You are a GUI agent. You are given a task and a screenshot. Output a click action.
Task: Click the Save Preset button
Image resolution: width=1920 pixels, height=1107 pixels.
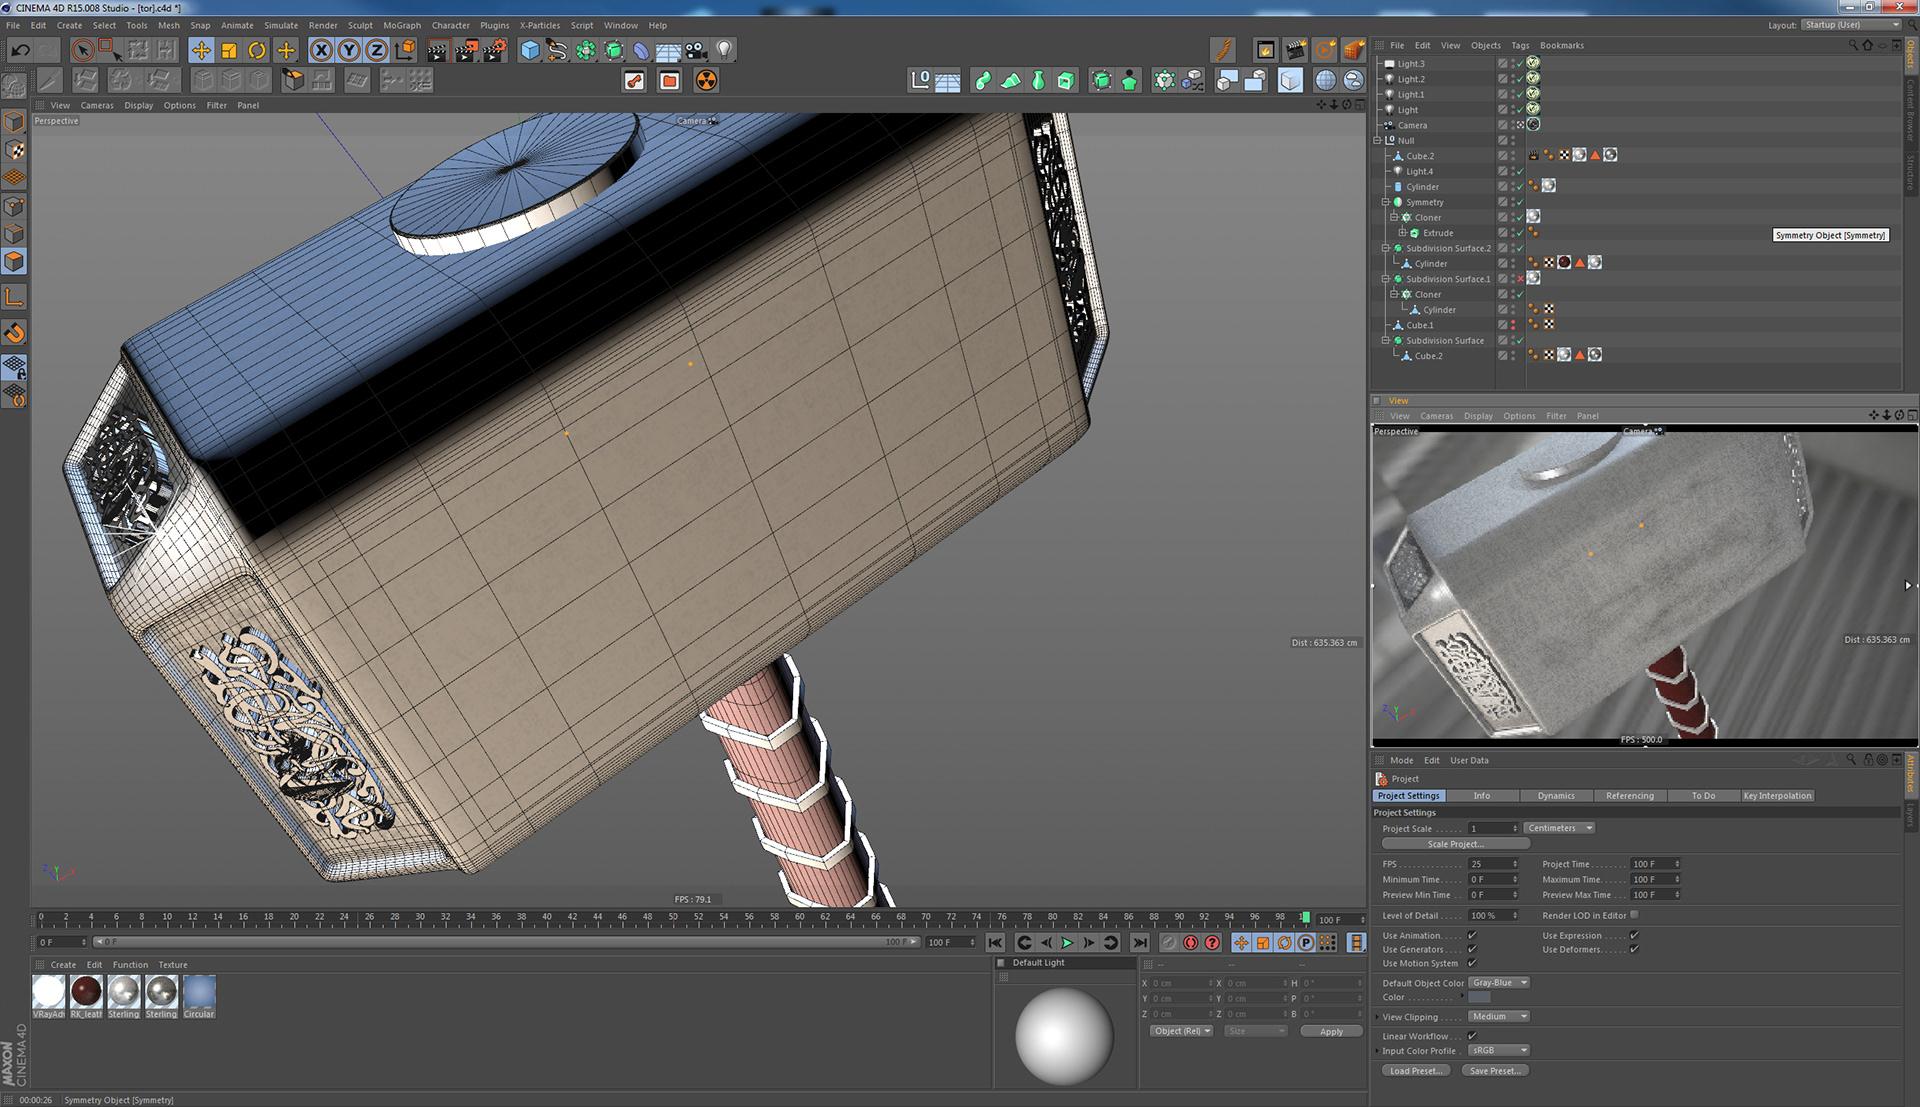click(x=1495, y=1071)
